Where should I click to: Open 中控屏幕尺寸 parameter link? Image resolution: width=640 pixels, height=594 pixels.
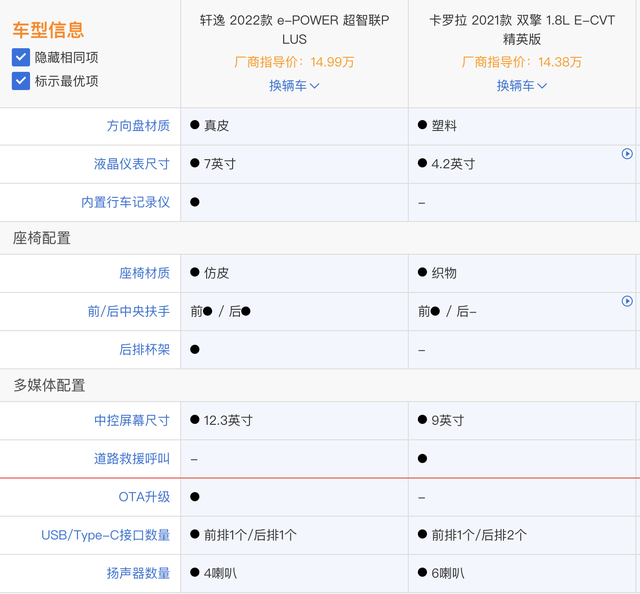[x=132, y=420]
